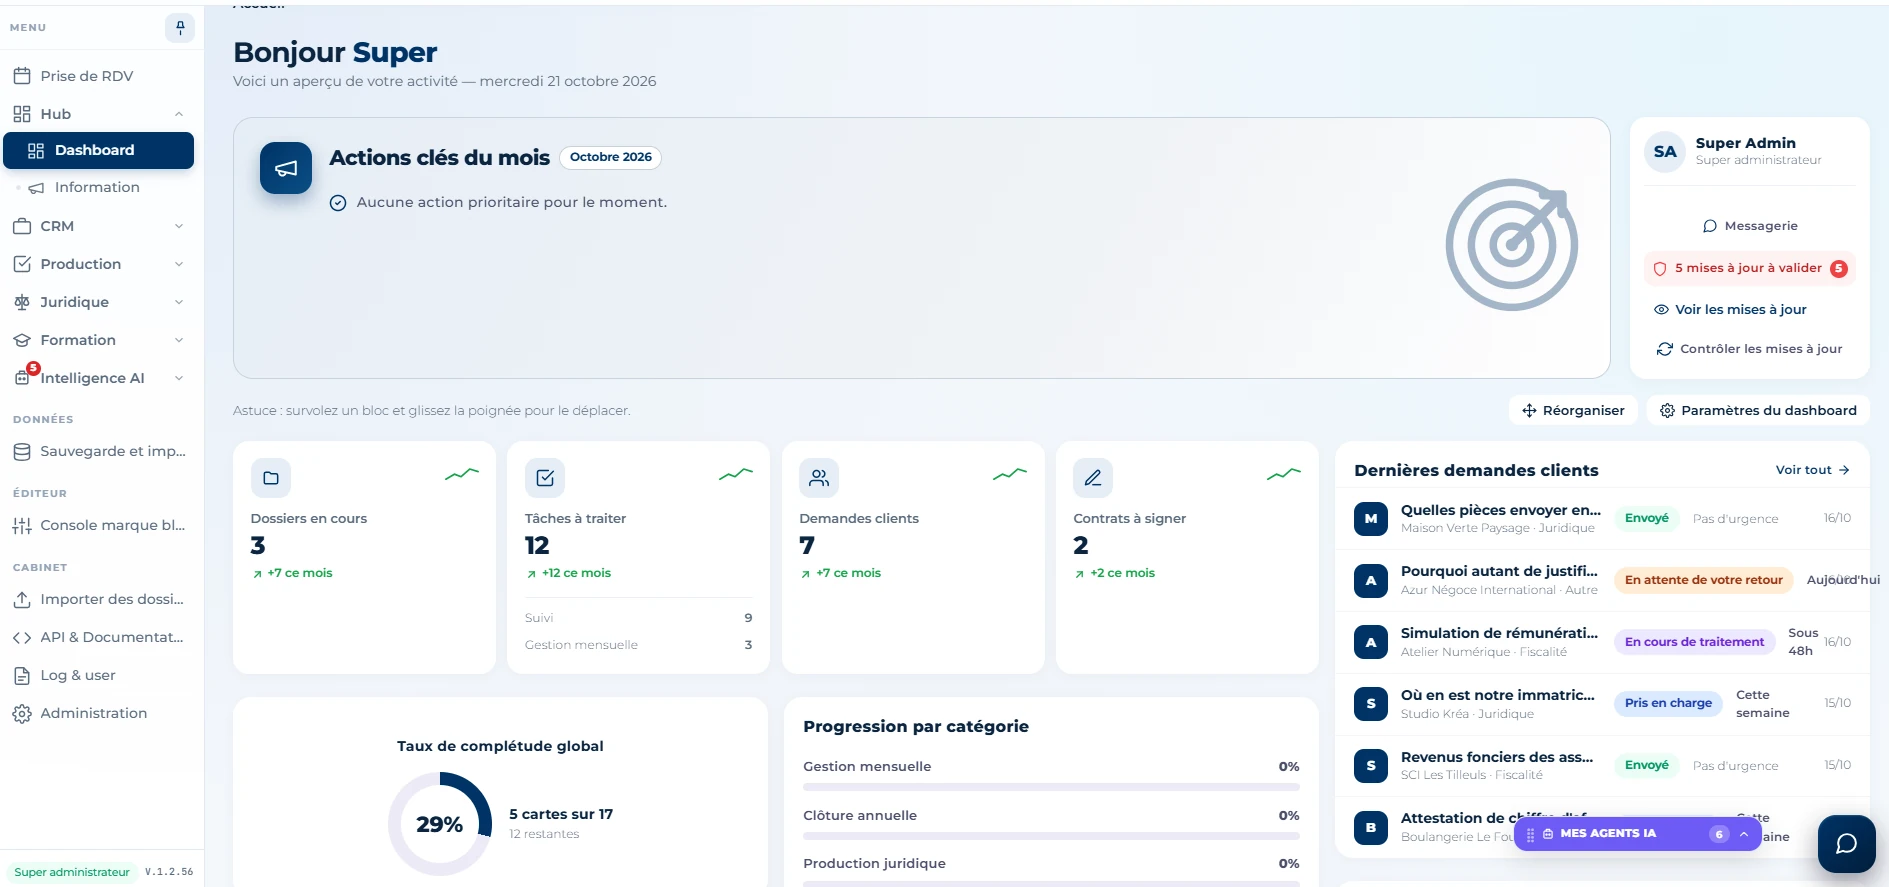Open Messagerie from the profile card
The width and height of the screenshot is (1889, 887).
tap(1750, 226)
